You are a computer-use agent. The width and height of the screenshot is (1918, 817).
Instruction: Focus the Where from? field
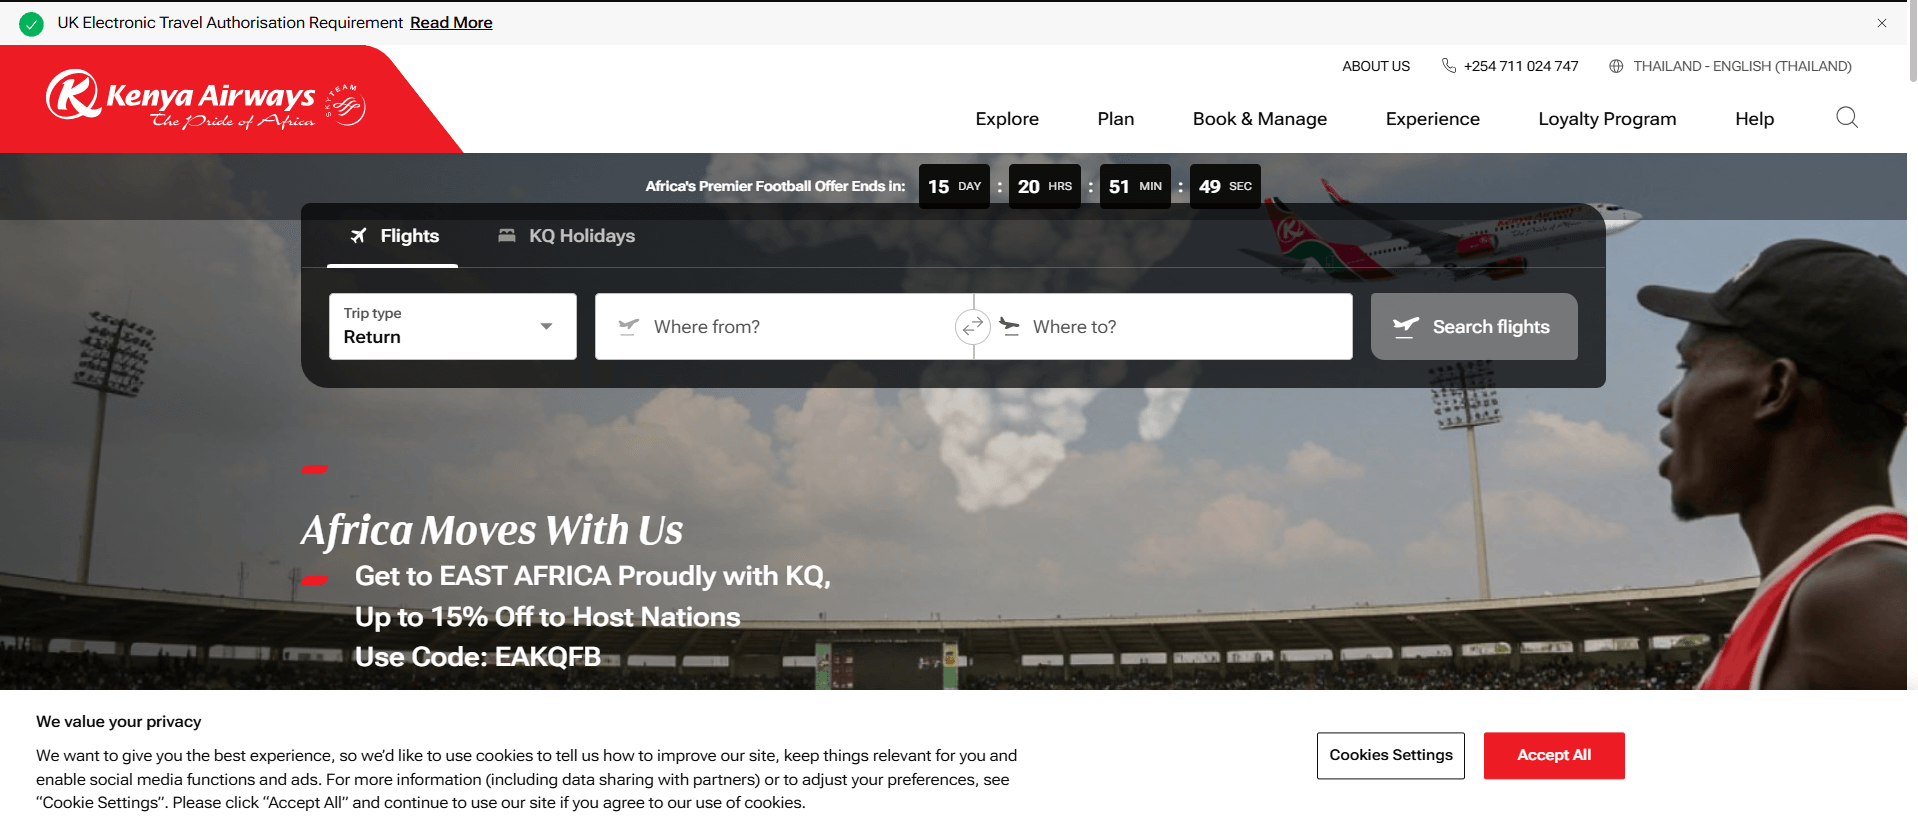[x=784, y=326]
